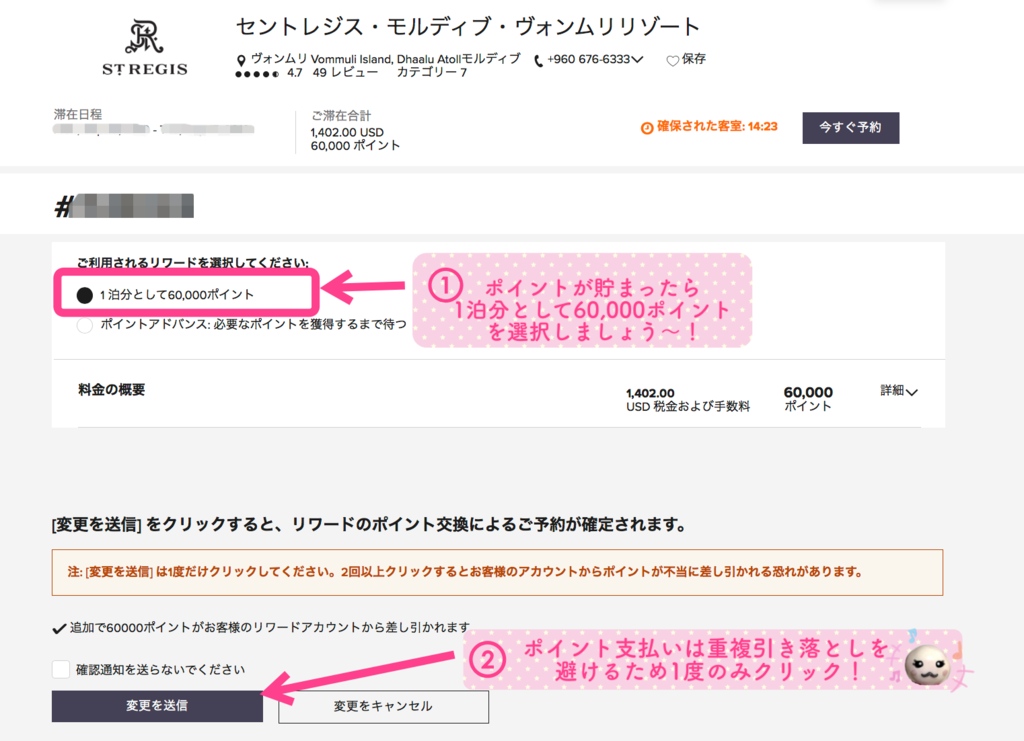Click the ご利用されるリワードを選択してください label
The image size is (1024, 741).
tap(193, 262)
